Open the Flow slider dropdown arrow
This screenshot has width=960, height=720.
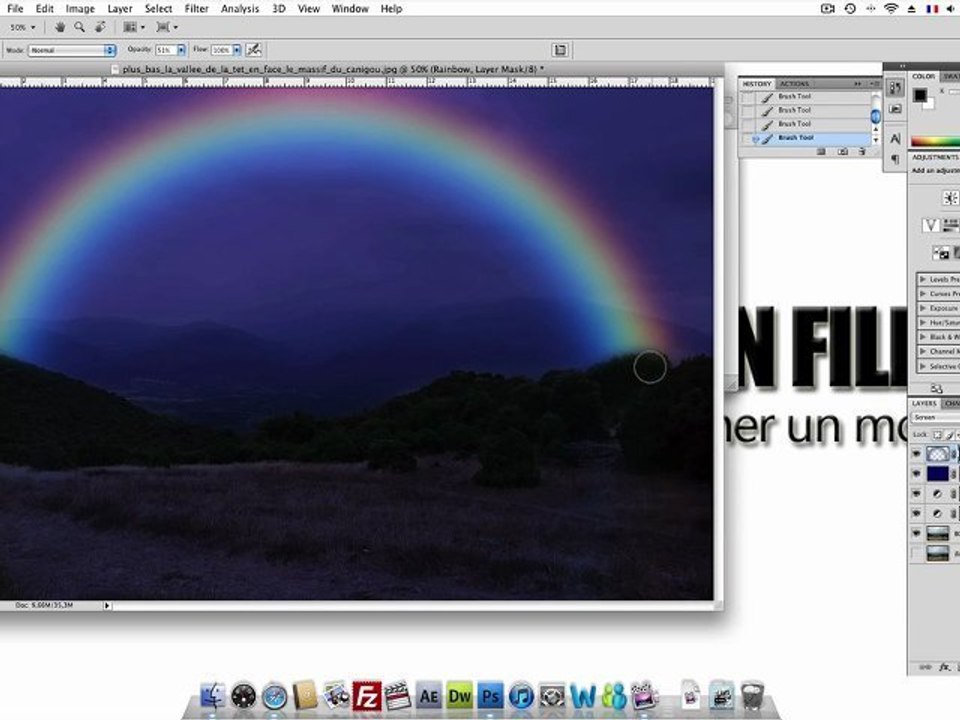237,50
